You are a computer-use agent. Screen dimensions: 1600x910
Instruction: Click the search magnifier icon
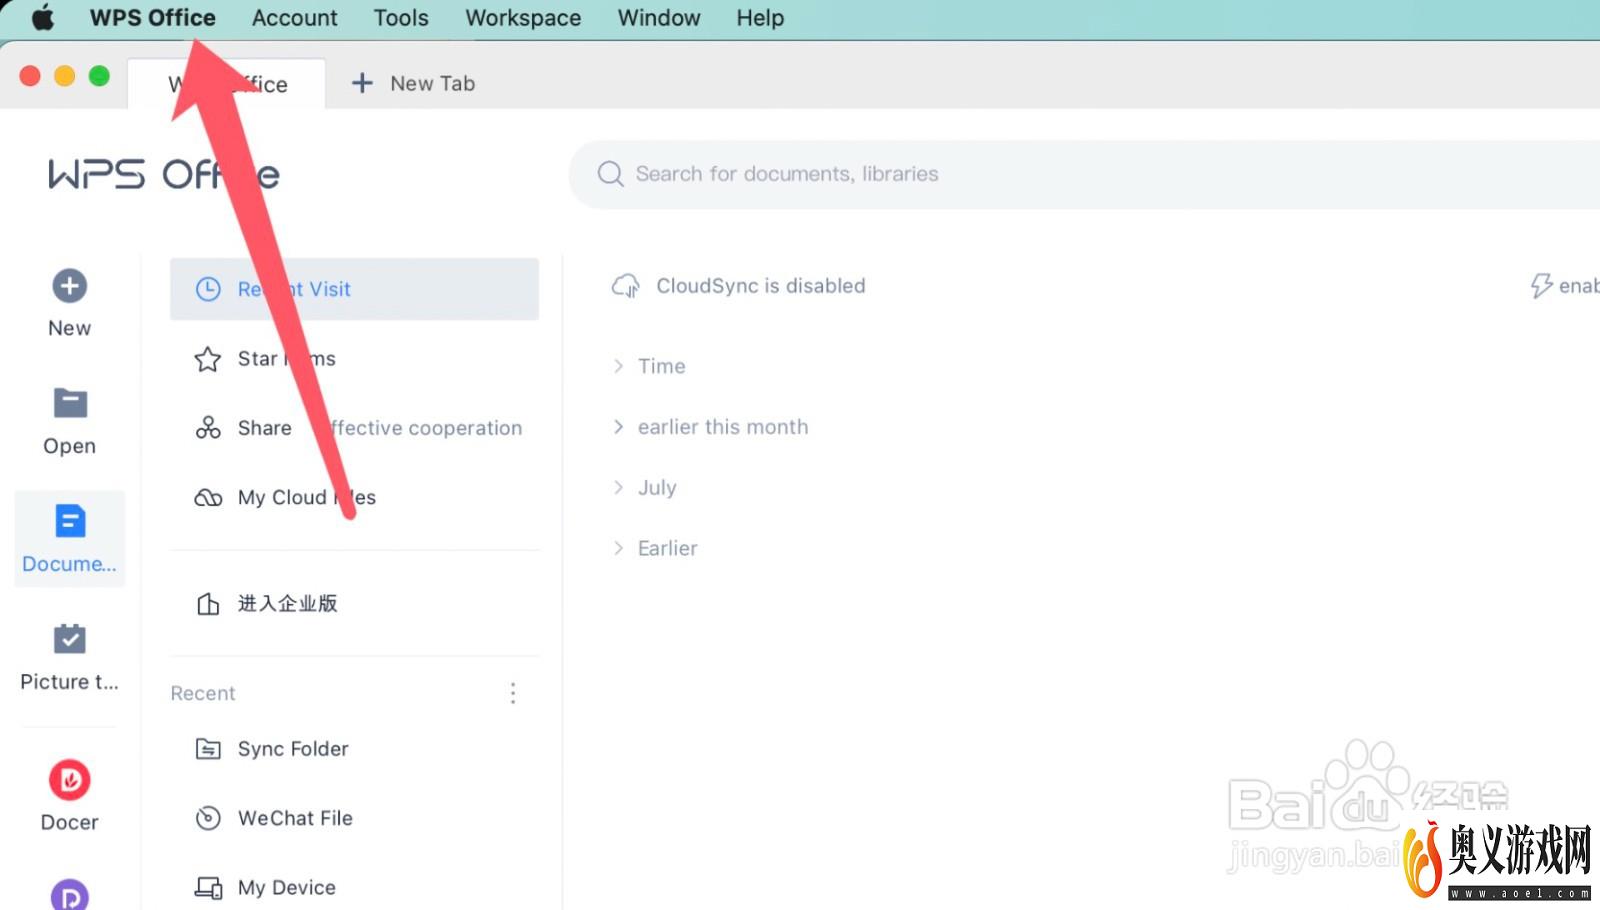(x=610, y=174)
